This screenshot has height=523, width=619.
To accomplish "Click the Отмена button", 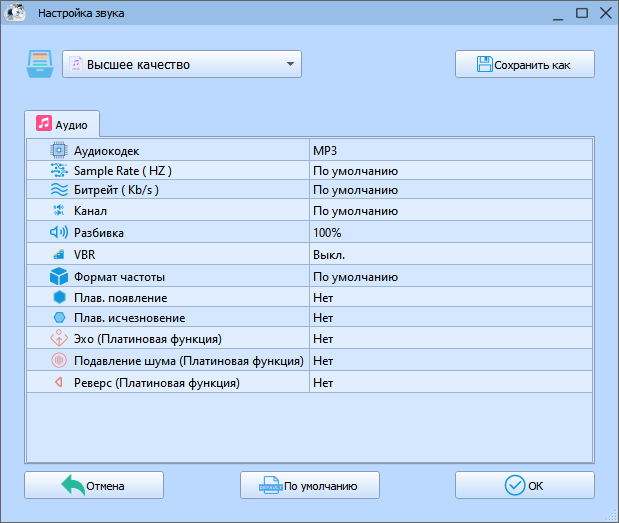I will click(x=94, y=485).
